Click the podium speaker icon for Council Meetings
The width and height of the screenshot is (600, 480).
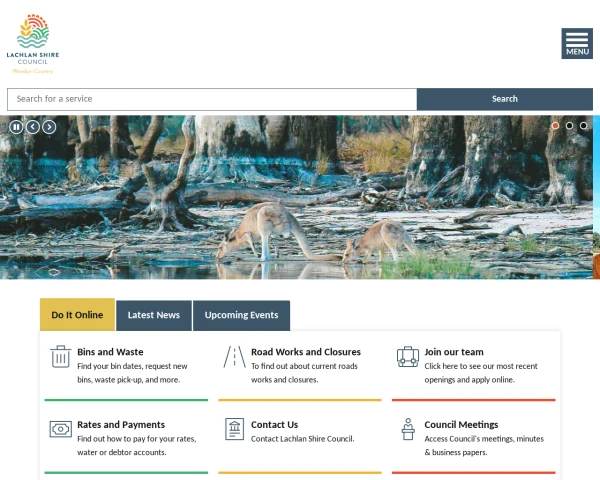point(408,429)
